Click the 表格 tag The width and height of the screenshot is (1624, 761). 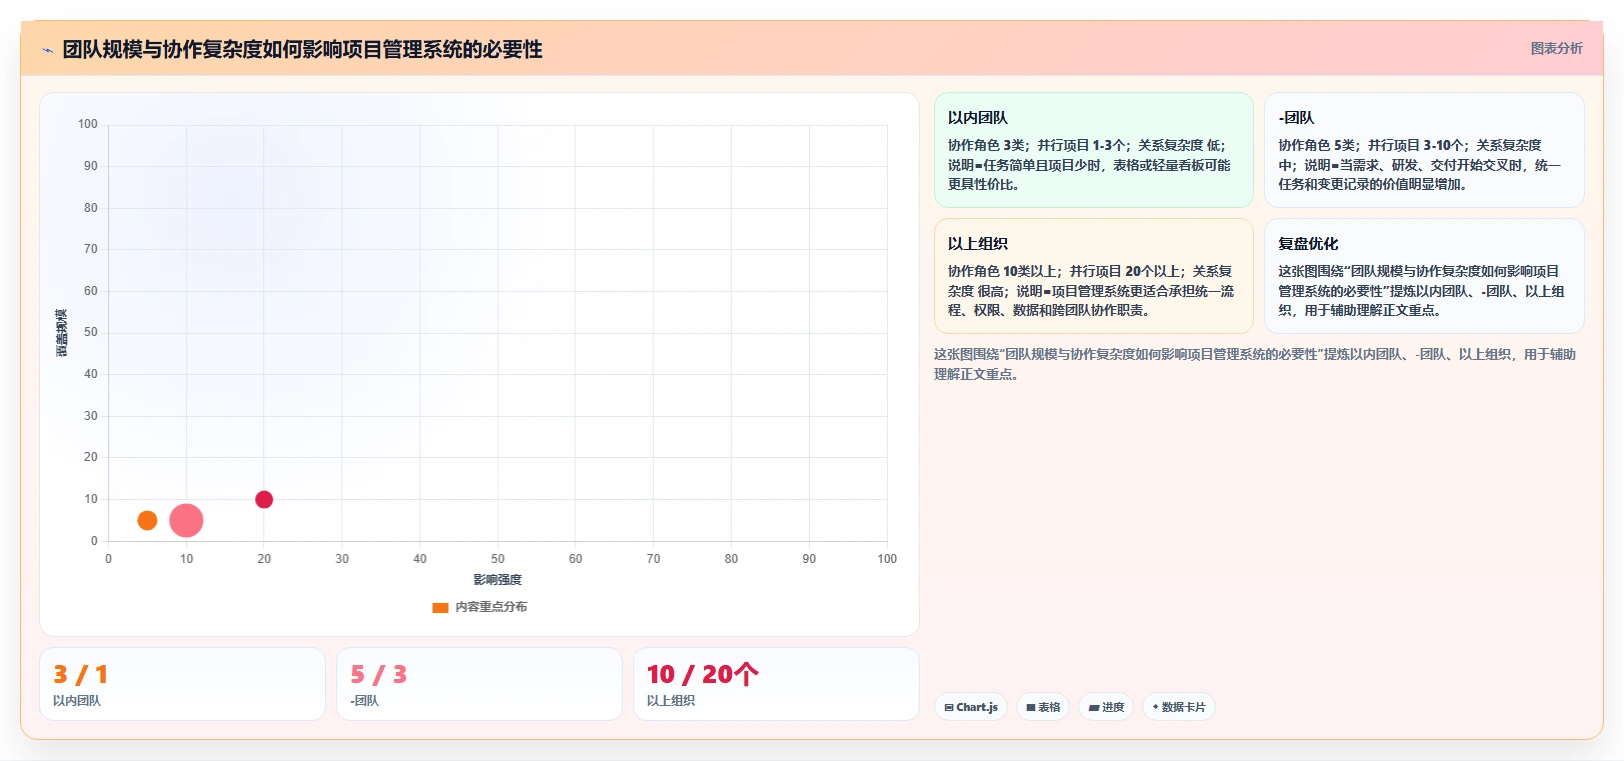click(x=1043, y=707)
